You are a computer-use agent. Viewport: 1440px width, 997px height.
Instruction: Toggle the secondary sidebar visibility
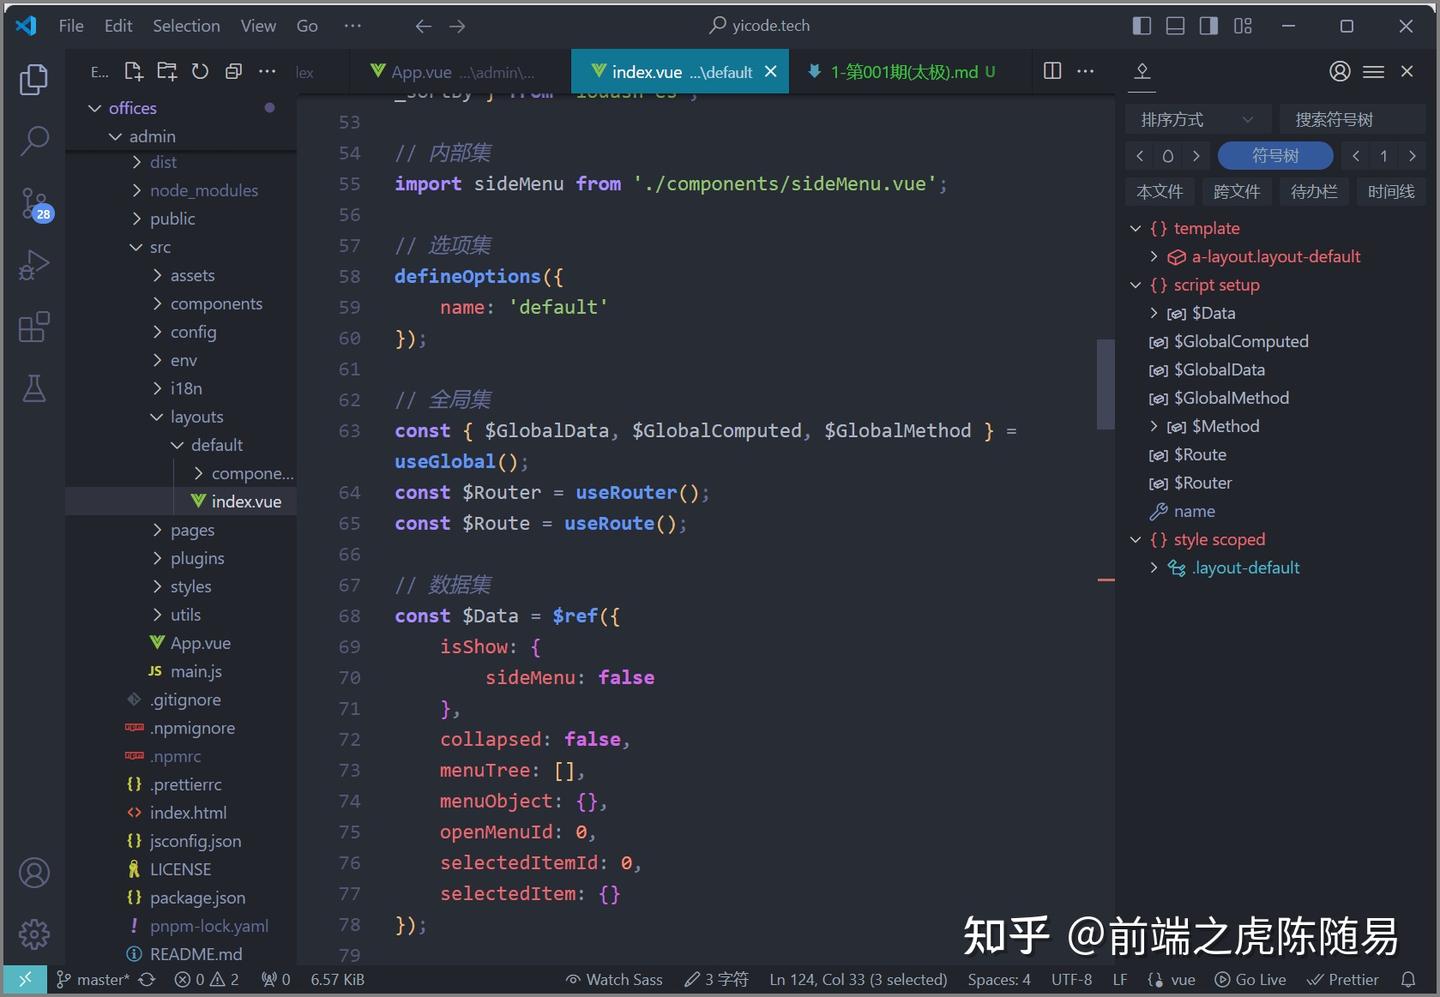tap(1207, 25)
